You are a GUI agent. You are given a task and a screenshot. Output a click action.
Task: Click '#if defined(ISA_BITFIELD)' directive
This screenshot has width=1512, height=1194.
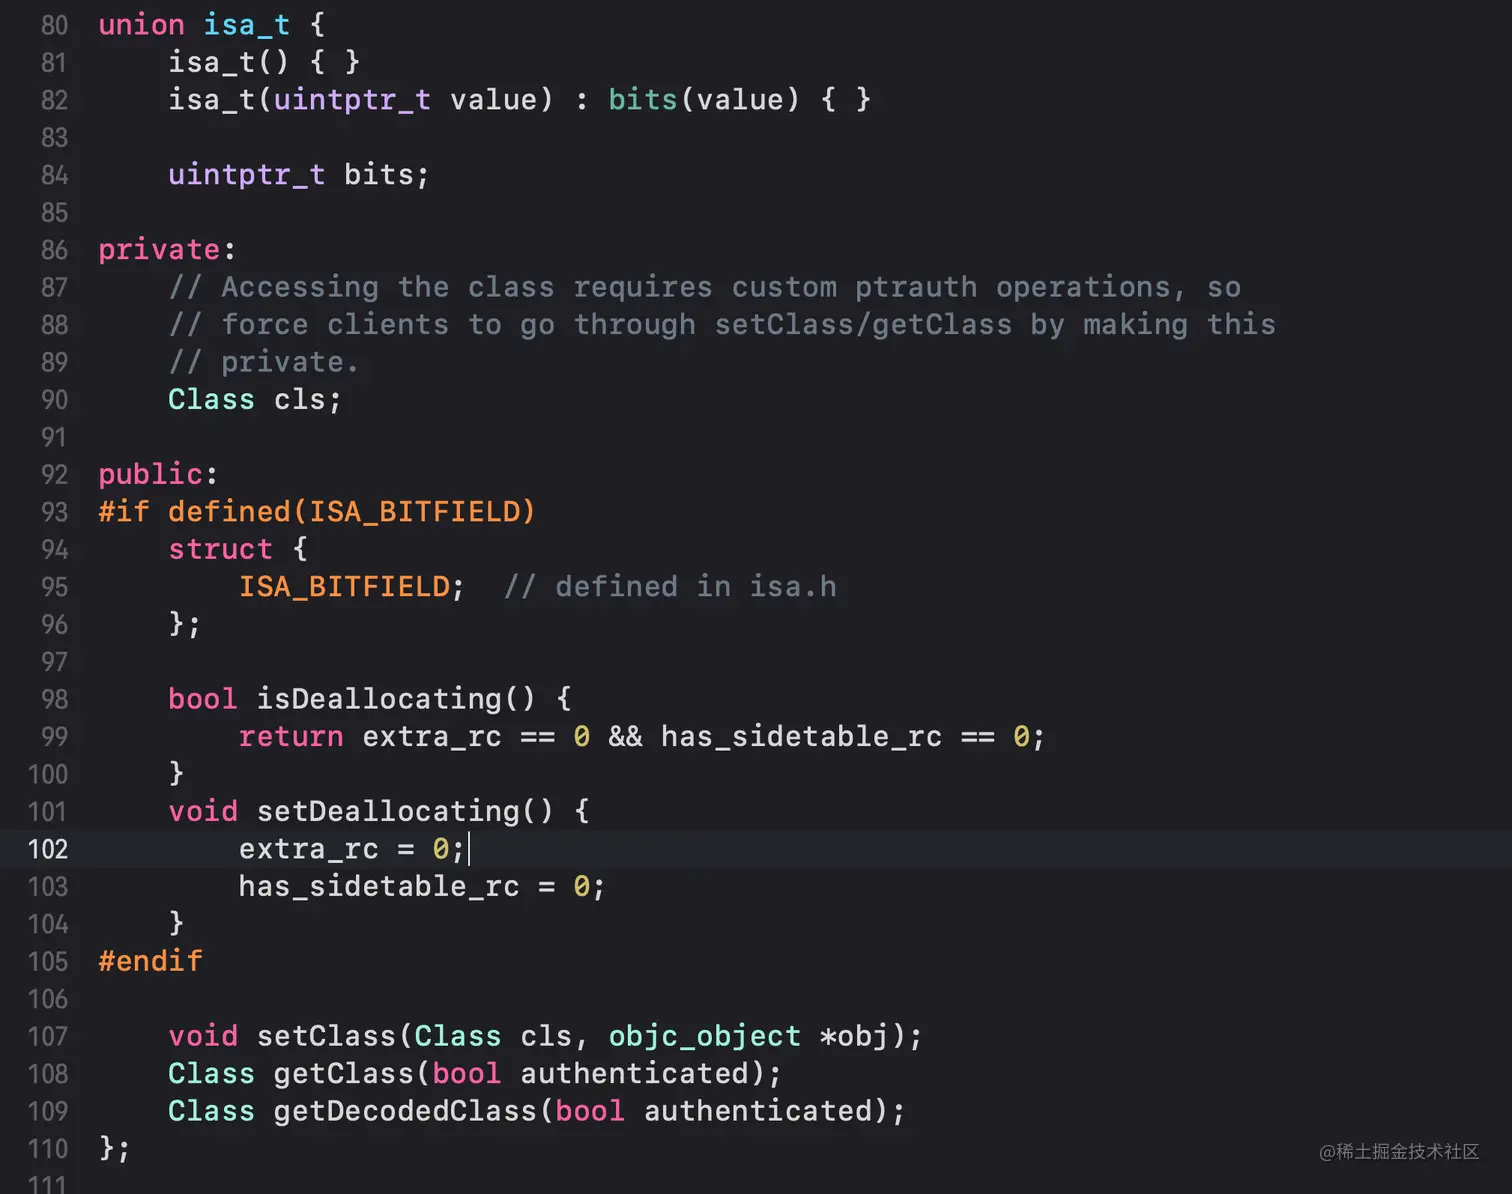pos(317,512)
